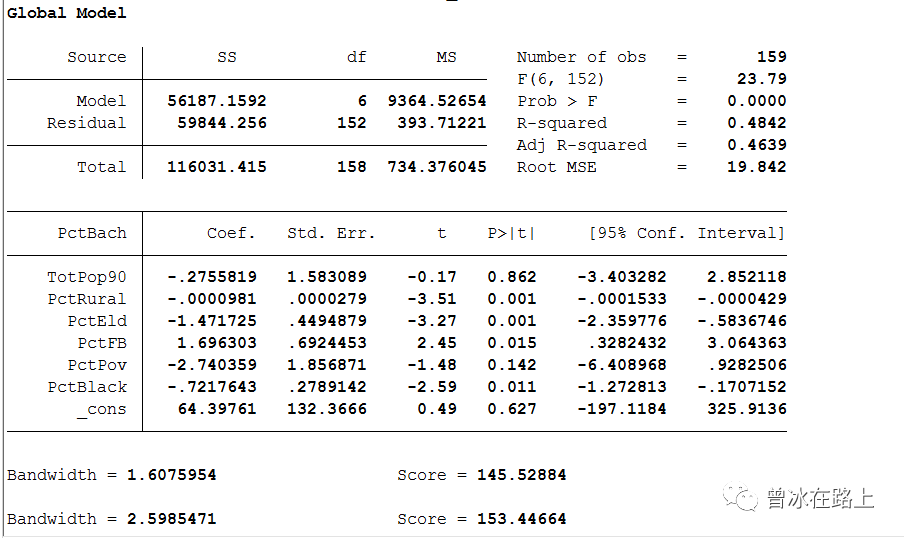Image resolution: width=904 pixels, height=538 pixels.
Task: Click the bandwidth value 1.6075954
Action: tap(172, 475)
